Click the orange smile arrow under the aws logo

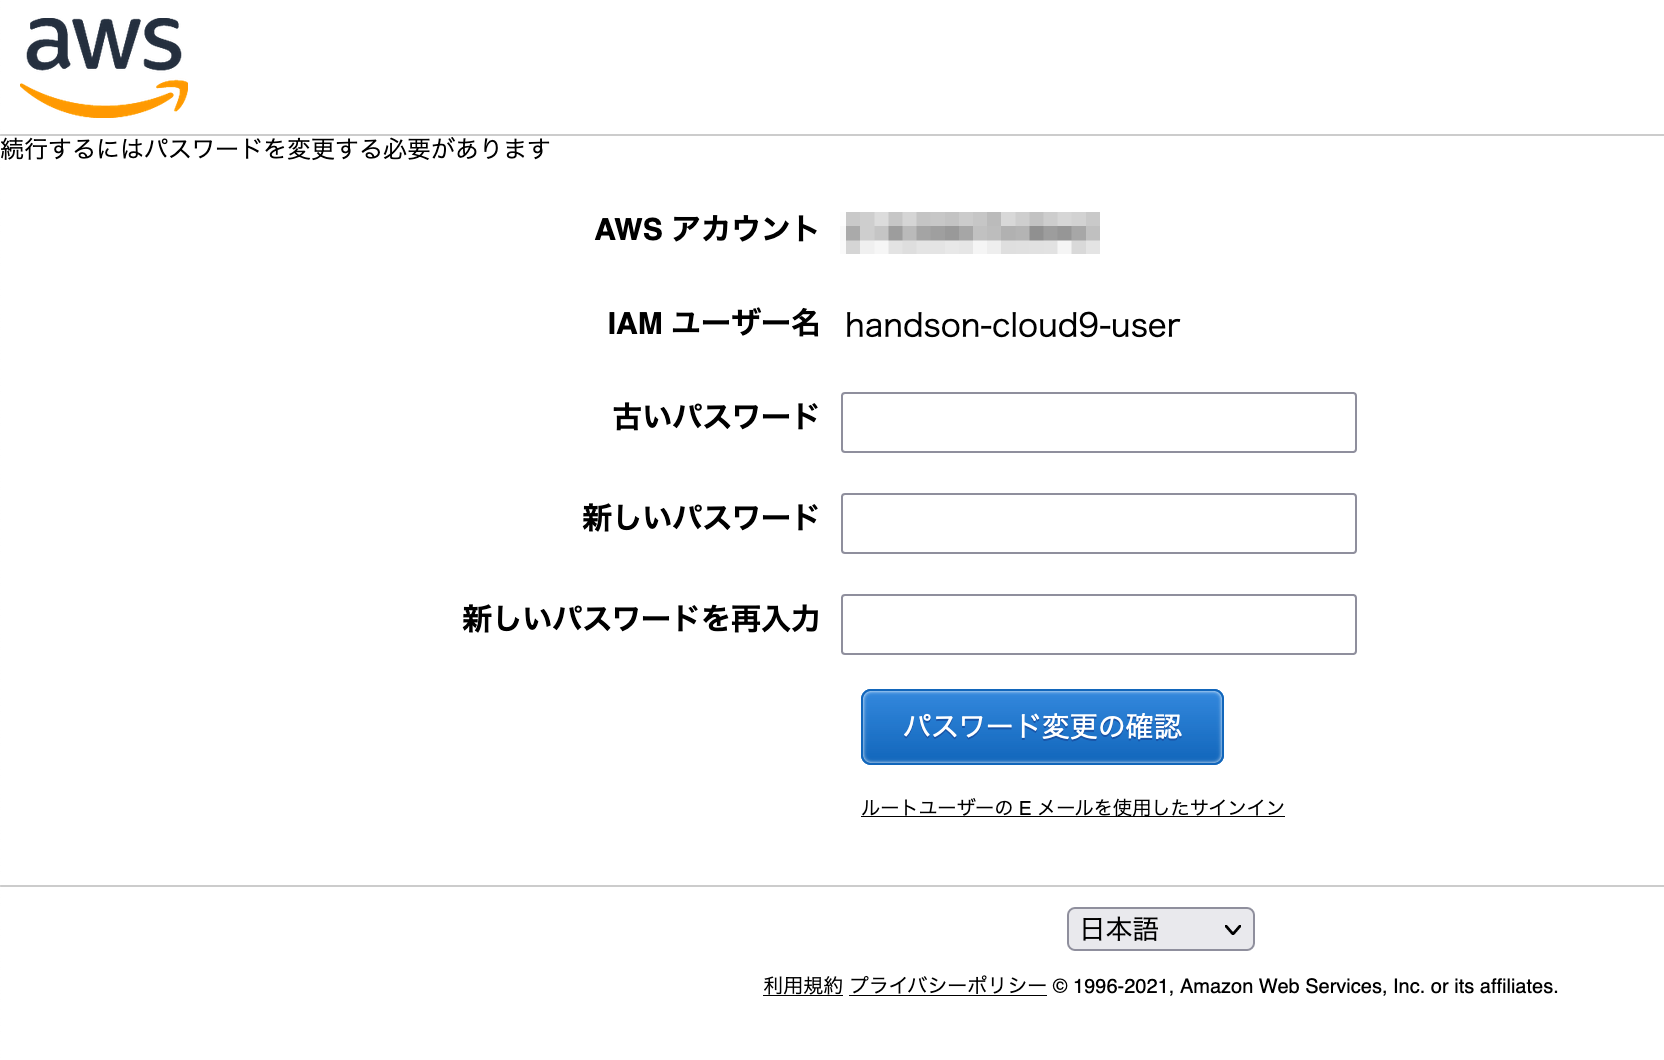104,100
